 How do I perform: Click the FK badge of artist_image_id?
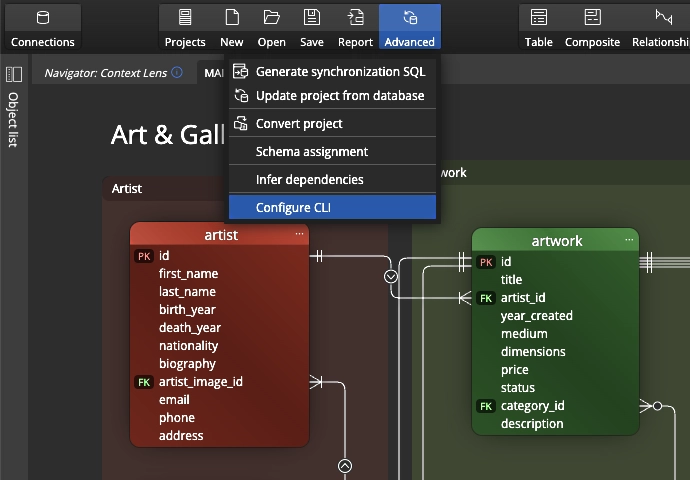coord(144,382)
